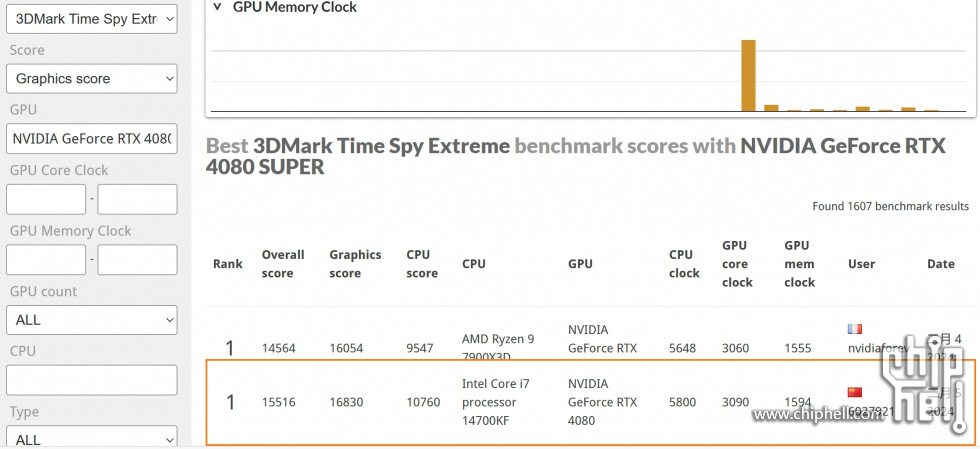Click the CPU clock column header

click(x=684, y=264)
